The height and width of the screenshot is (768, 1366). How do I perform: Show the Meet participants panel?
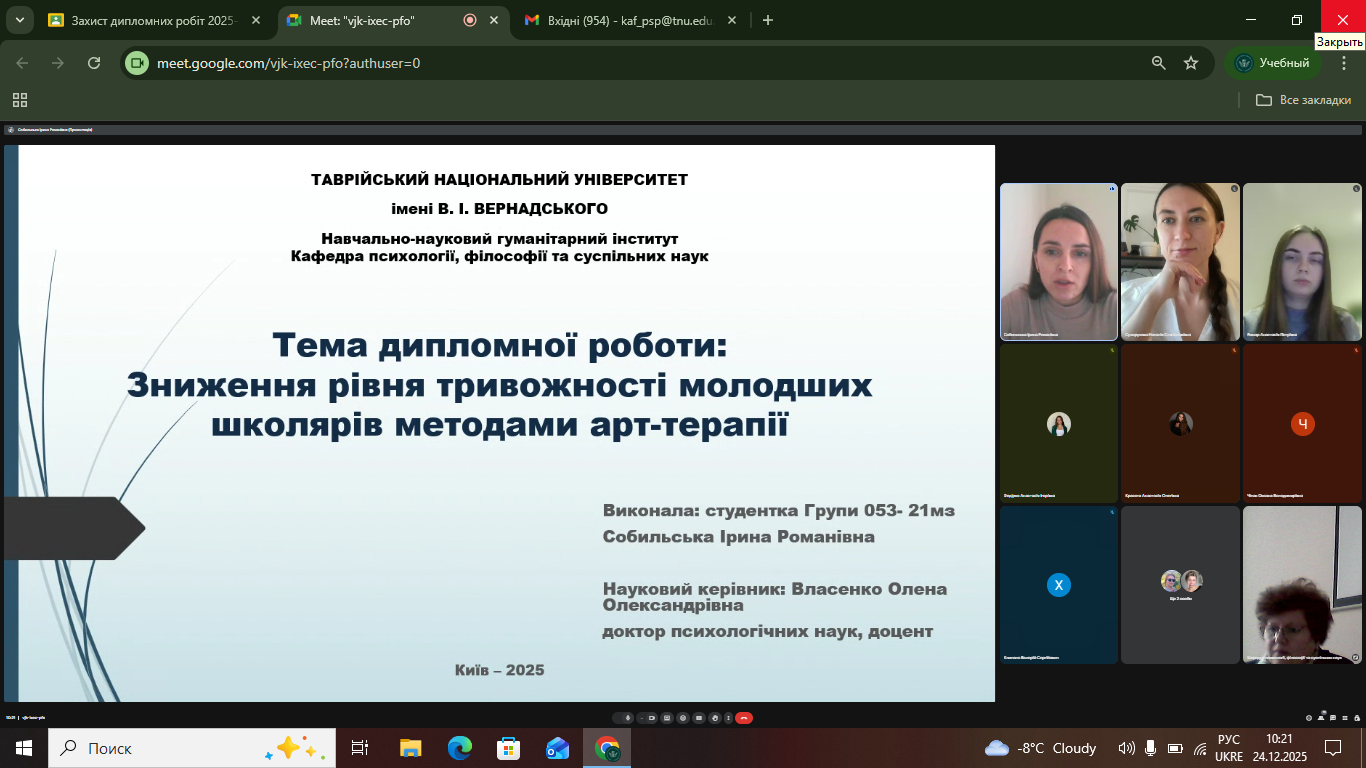[1321, 718]
